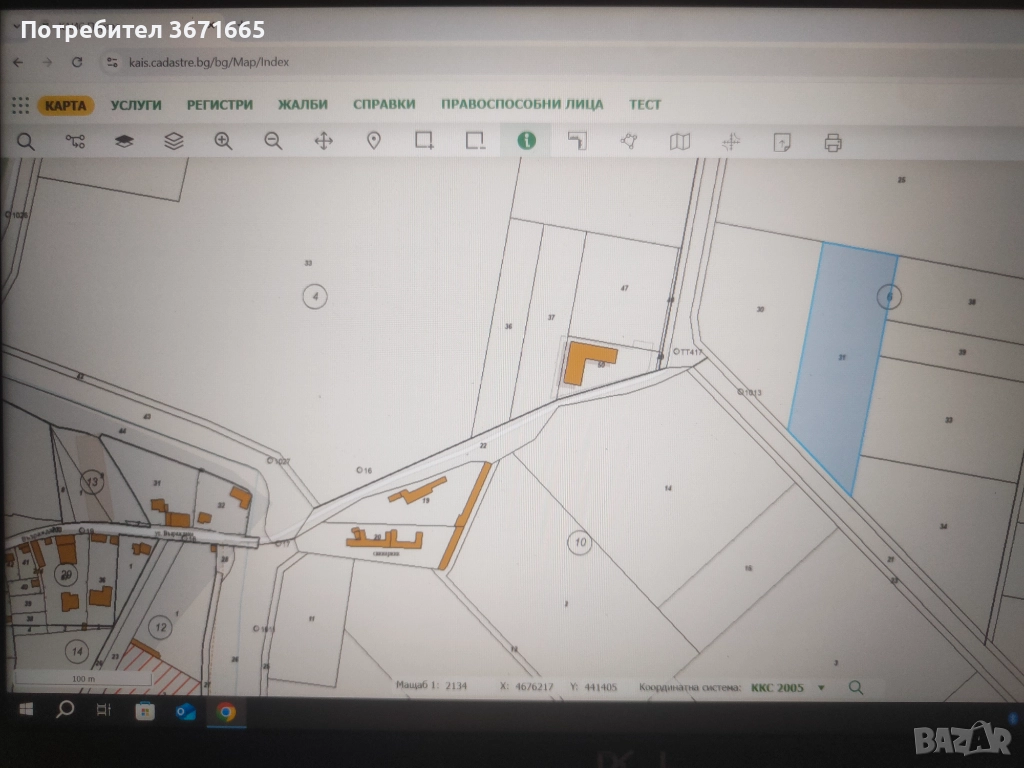Click the search magnifier in the map toolbar
Viewport: 1024px width, 768px height.
click(25, 141)
